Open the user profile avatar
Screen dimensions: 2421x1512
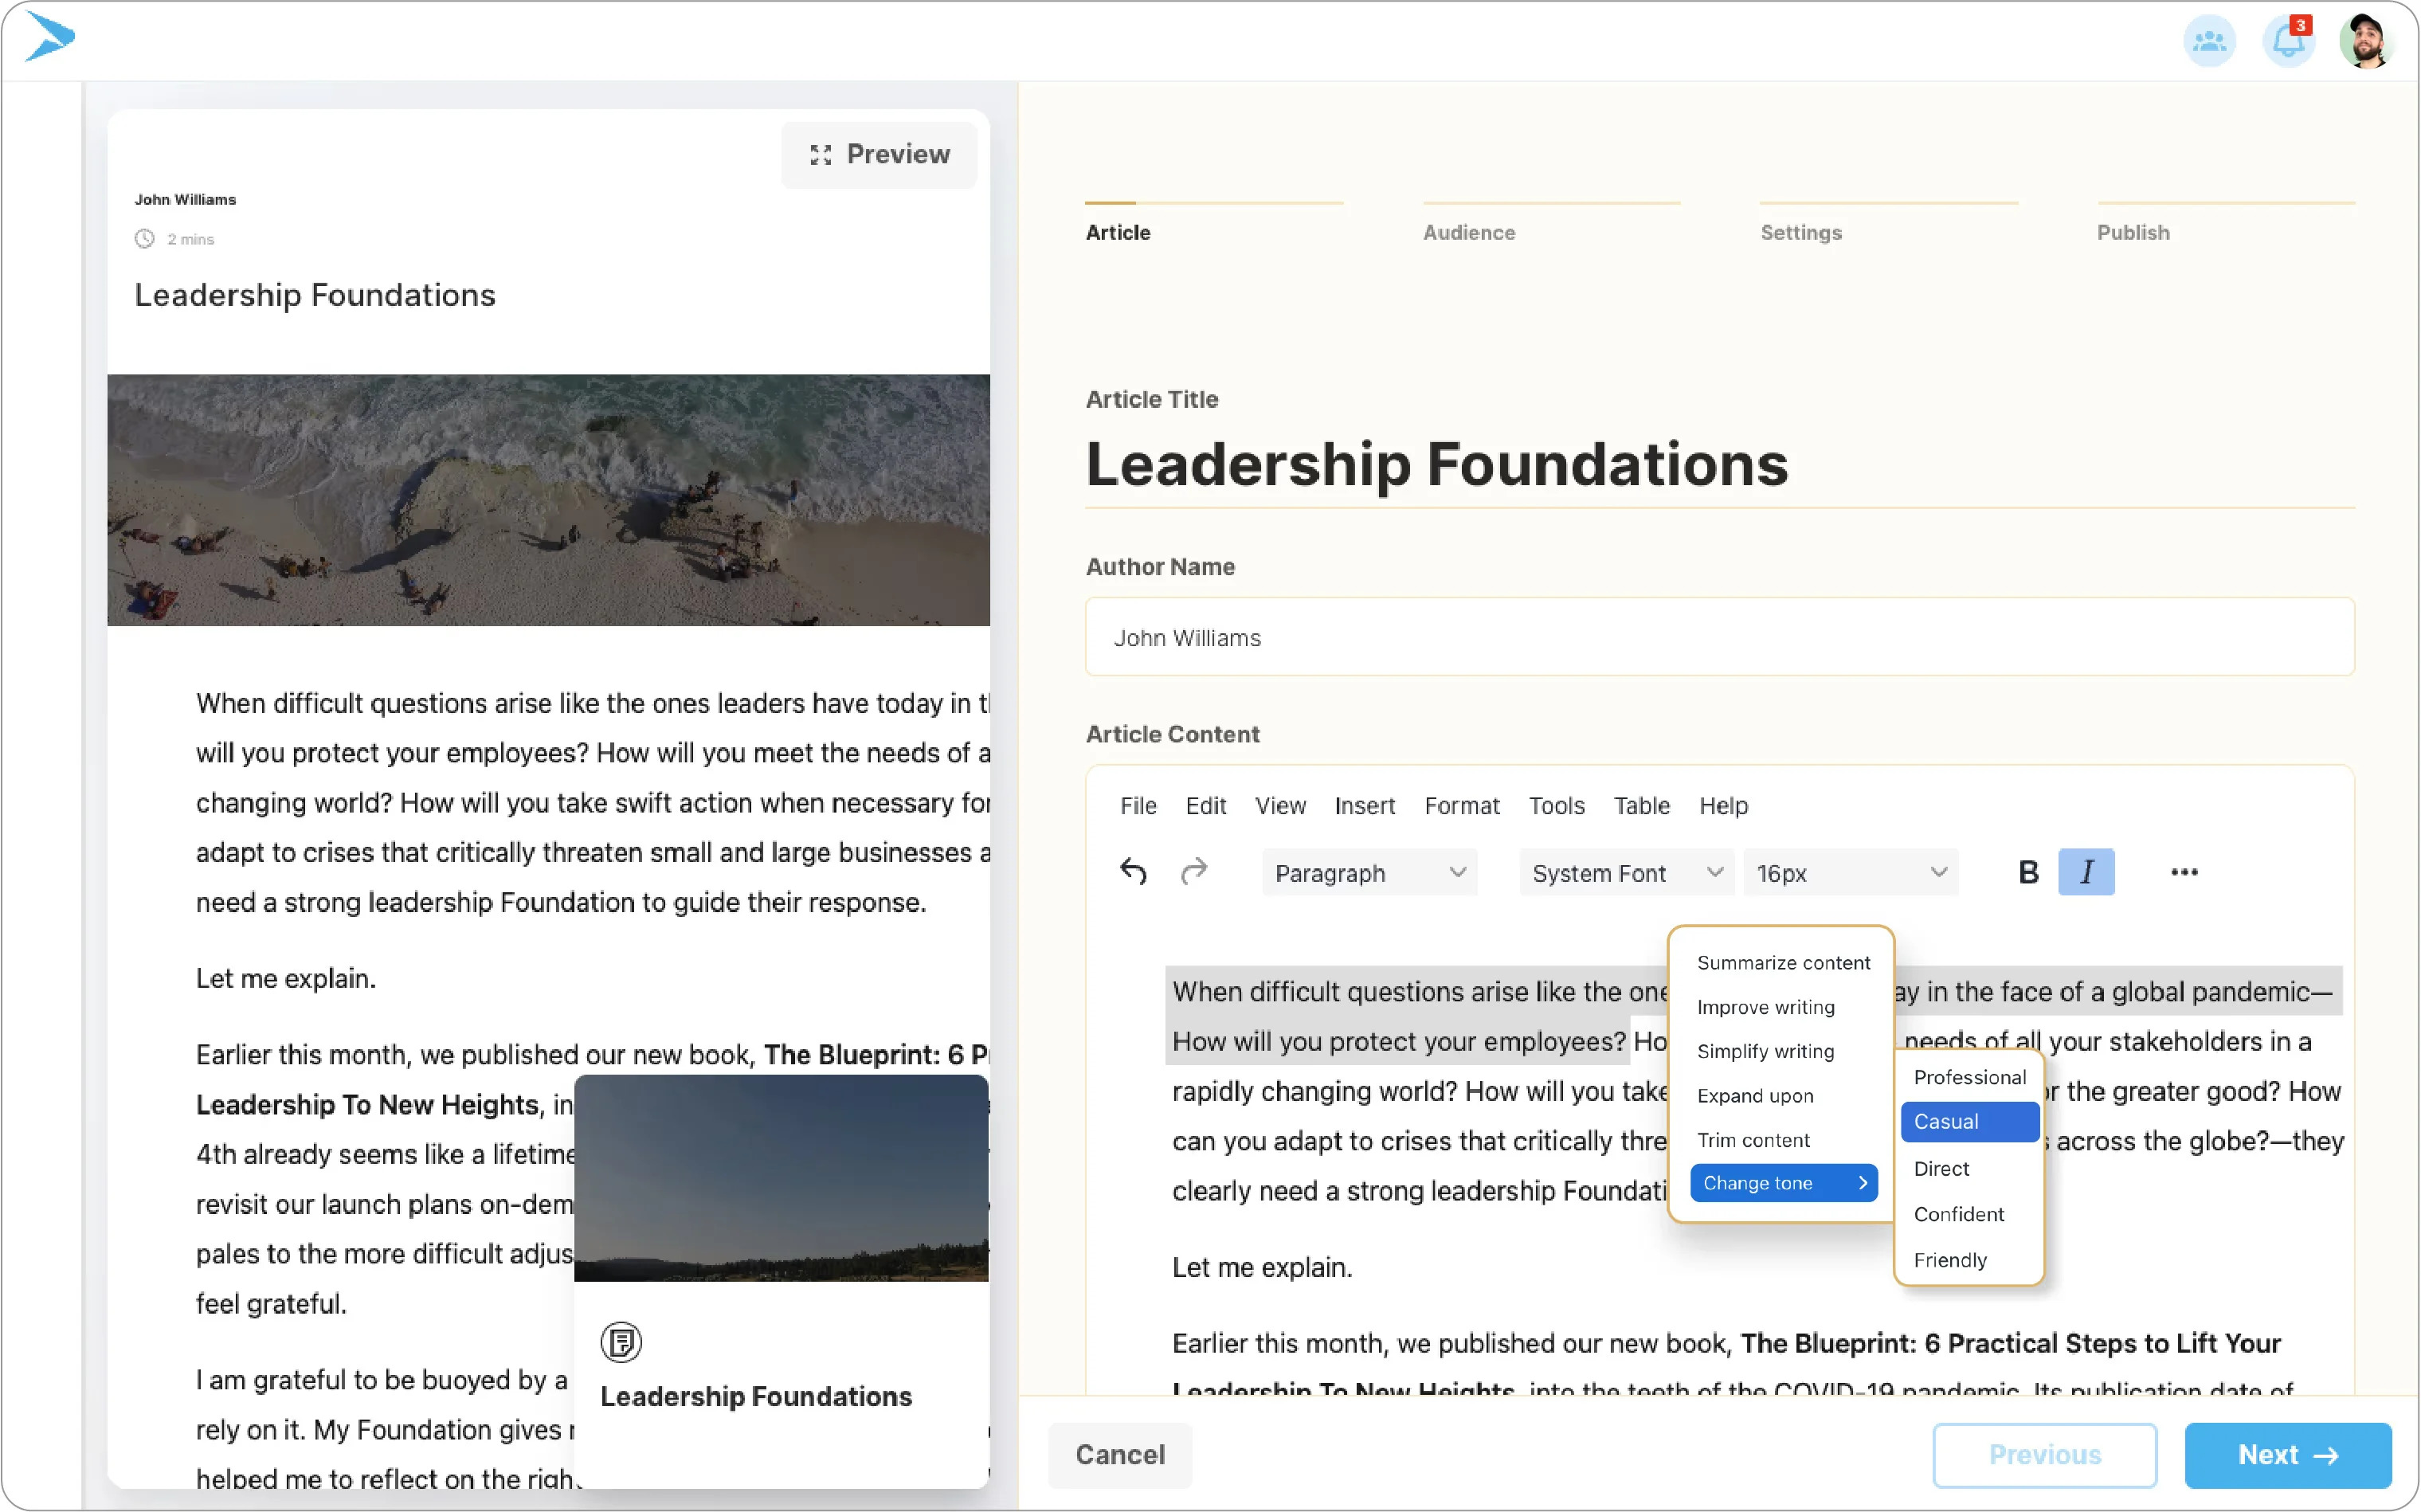click(x=2365, y=42)
